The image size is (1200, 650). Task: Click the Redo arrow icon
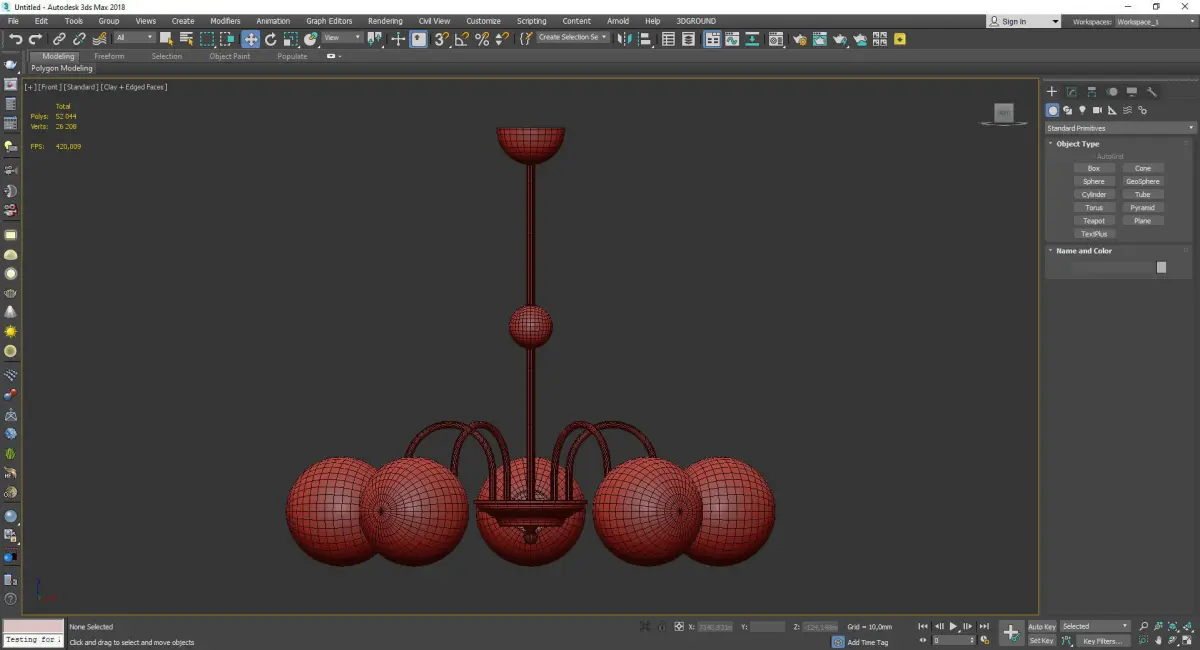pyautogui.click(x=35, y=39)
